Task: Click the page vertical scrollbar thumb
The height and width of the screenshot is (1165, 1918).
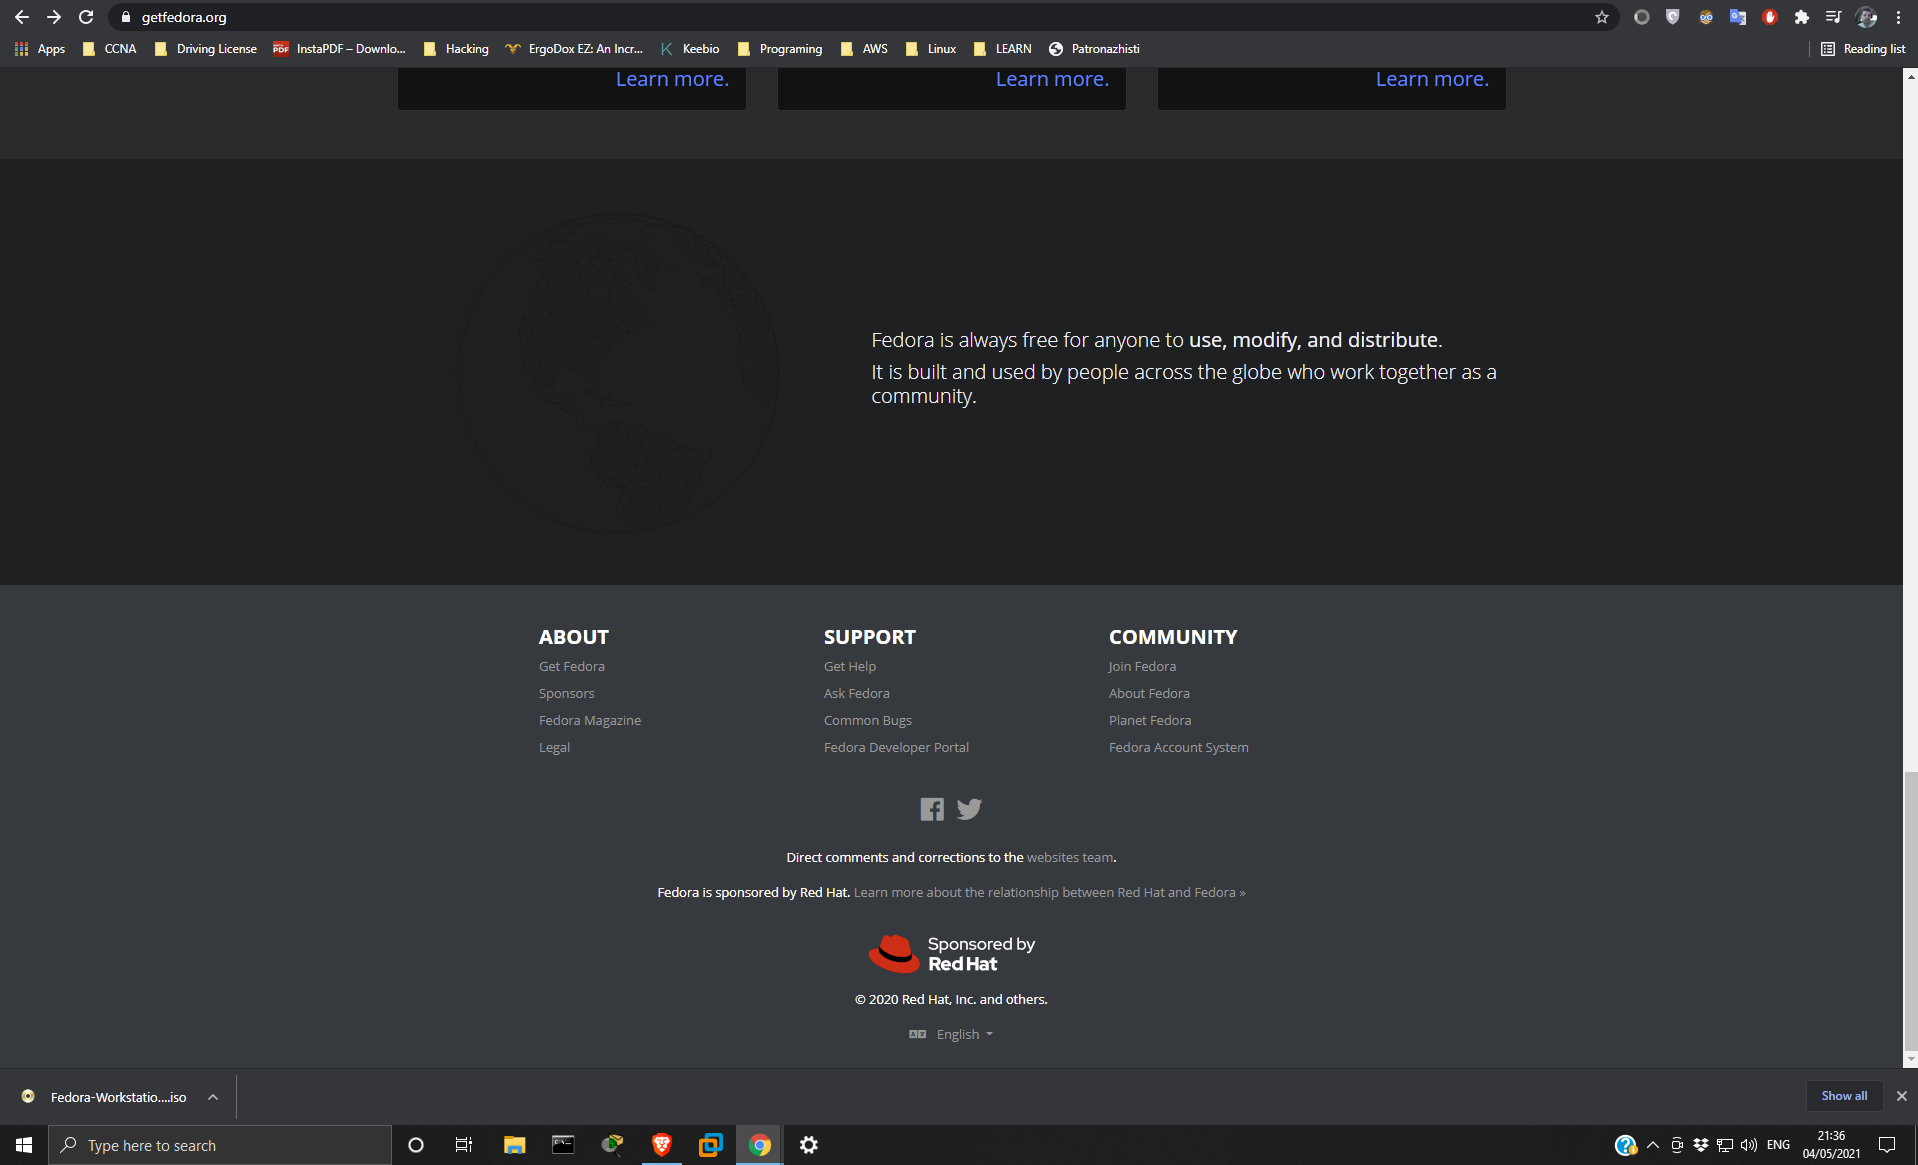Action: [x=1911, y=912]
